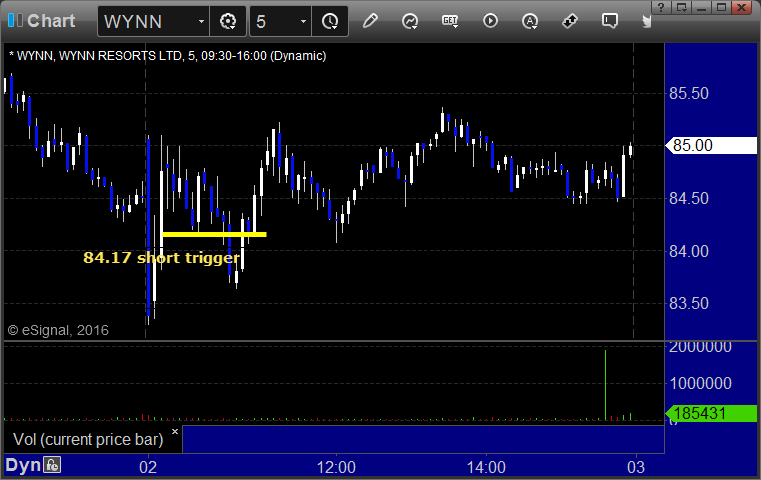The width and height of the screenshot is (761, 480).
Task: Open the window options dropdown icon
Action: pos(682,7)
